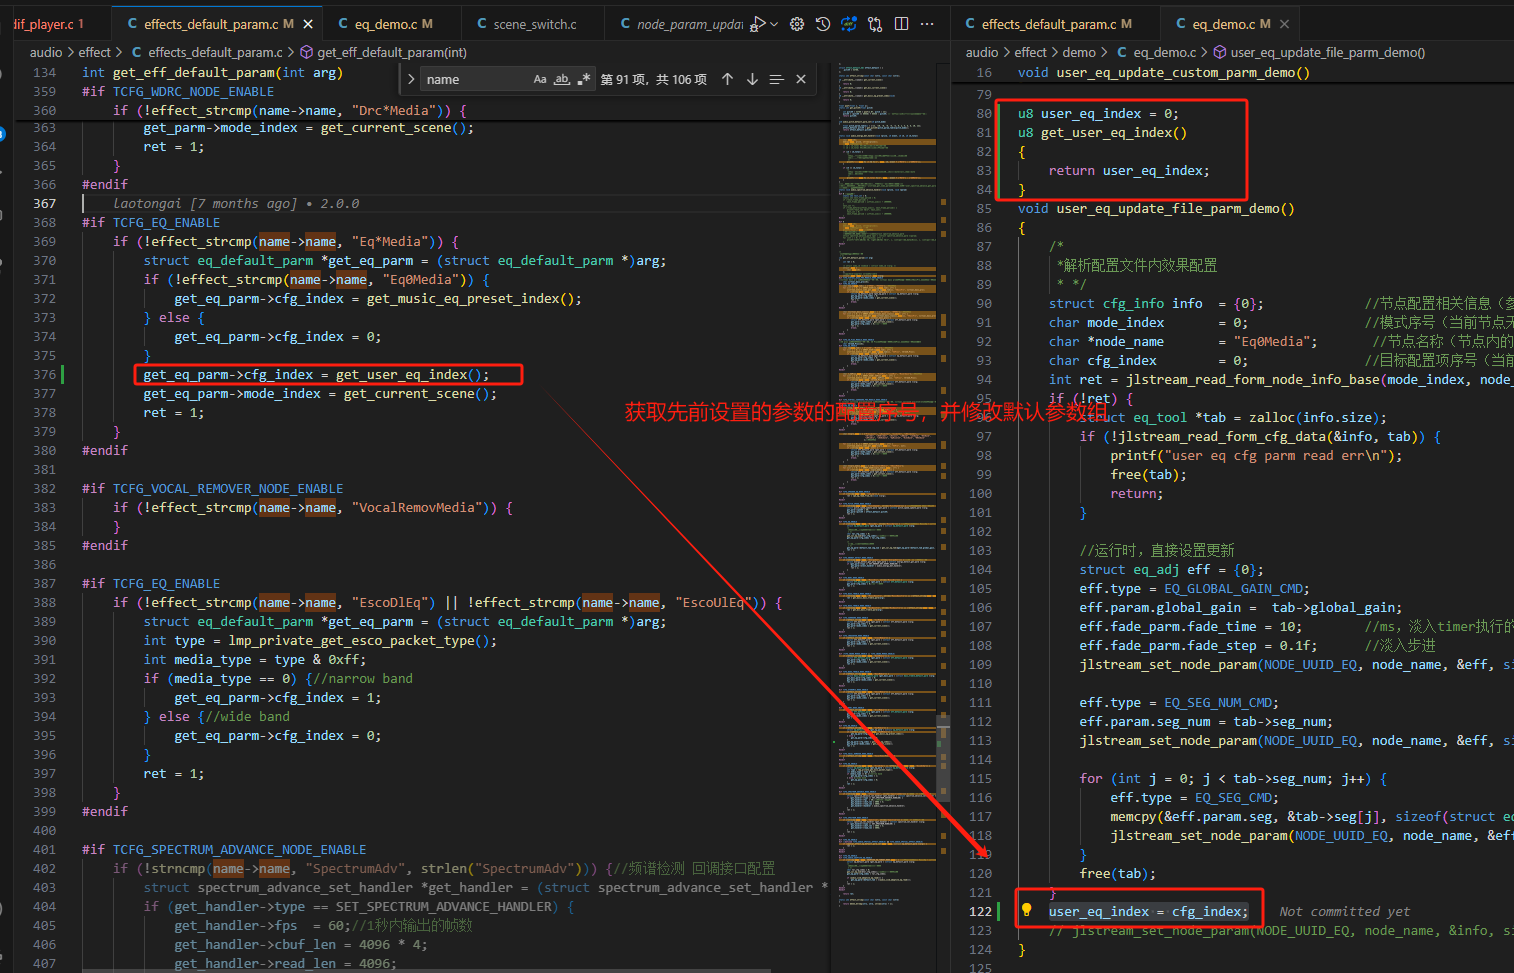
Task: Click the blue diff sync icon
Action: pos(849,24)
